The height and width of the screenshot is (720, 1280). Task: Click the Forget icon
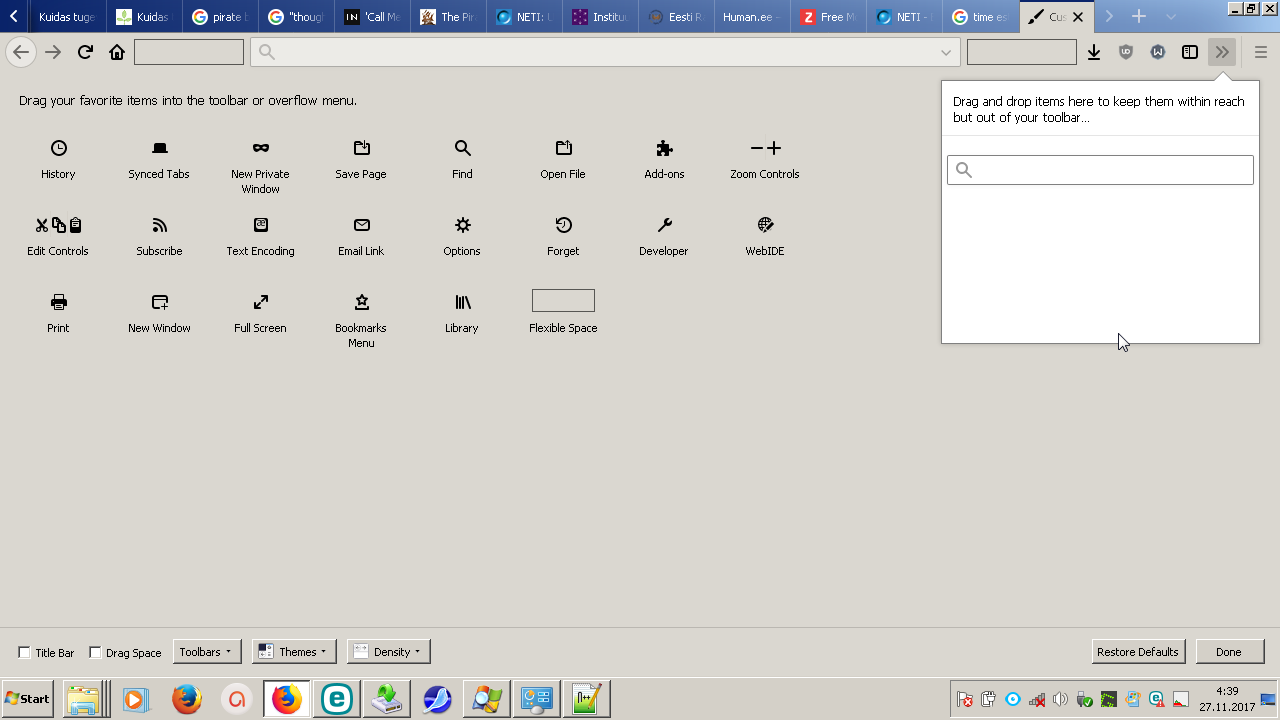coord(563,225)
